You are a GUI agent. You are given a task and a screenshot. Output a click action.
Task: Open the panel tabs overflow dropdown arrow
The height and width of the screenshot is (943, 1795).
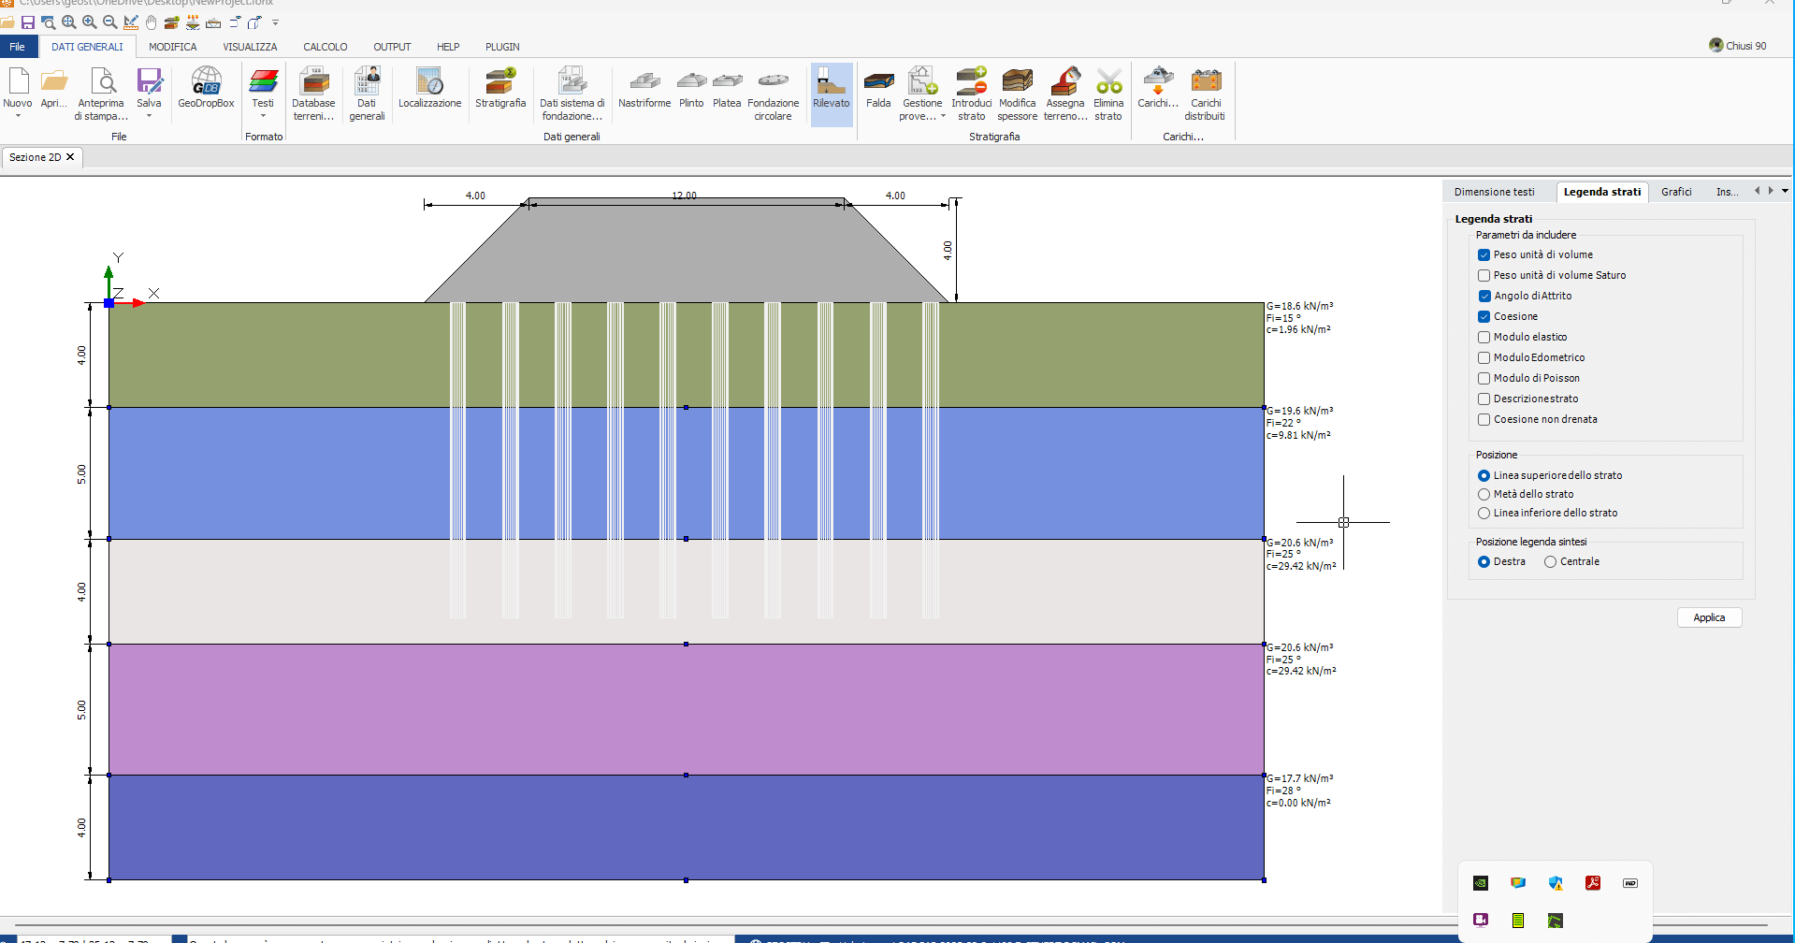click(x=1785, y=191)
